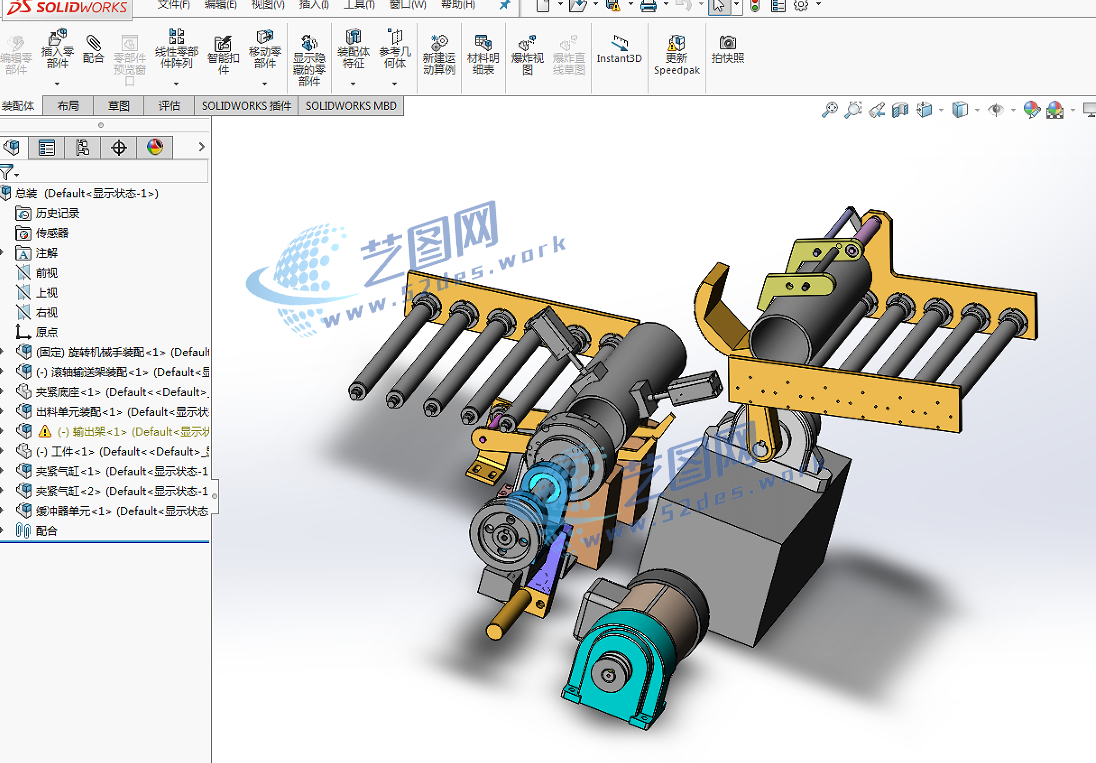The image size is (1096, 763).
Task: Toggle hide/show items eye icon in view toolbar
Action: click(x=996, y=110)
